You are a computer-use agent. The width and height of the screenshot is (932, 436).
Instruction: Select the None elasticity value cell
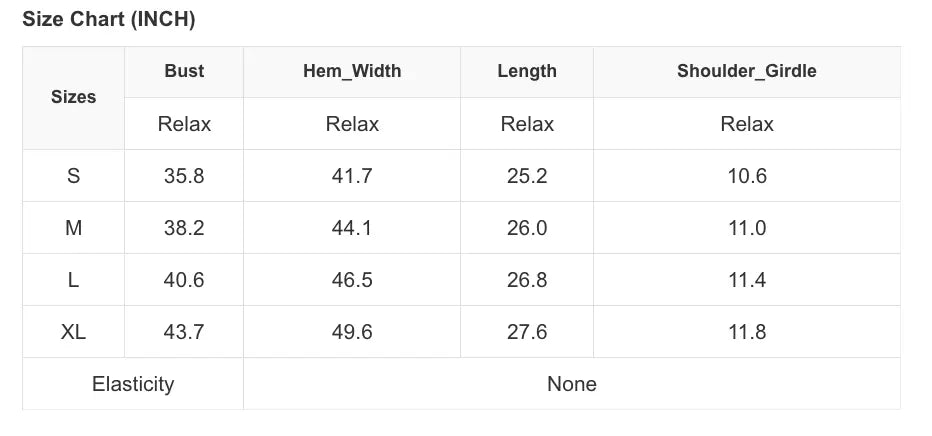click(572, 384)
